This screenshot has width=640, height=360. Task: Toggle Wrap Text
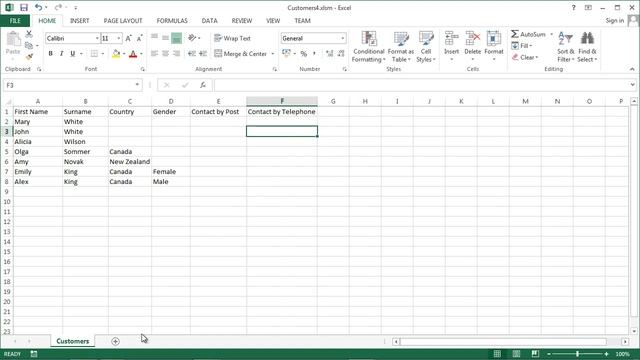coord(232,38)
